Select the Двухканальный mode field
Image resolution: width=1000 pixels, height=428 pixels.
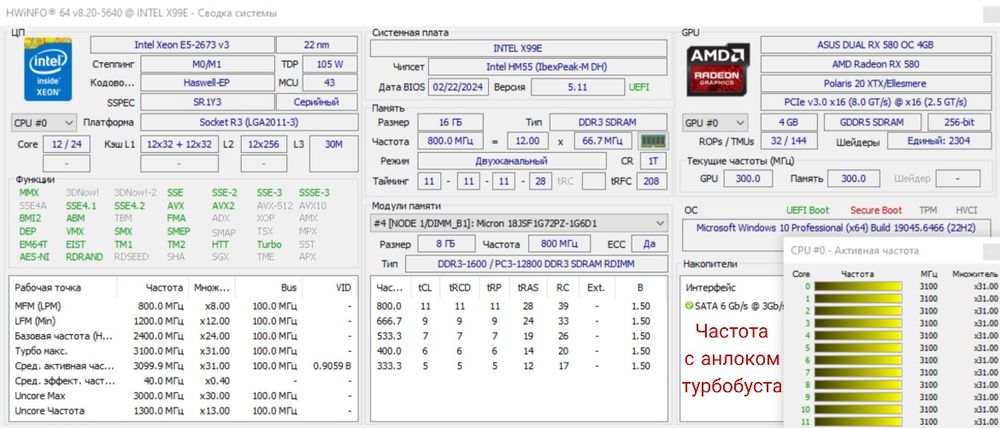tap(511, 161)
